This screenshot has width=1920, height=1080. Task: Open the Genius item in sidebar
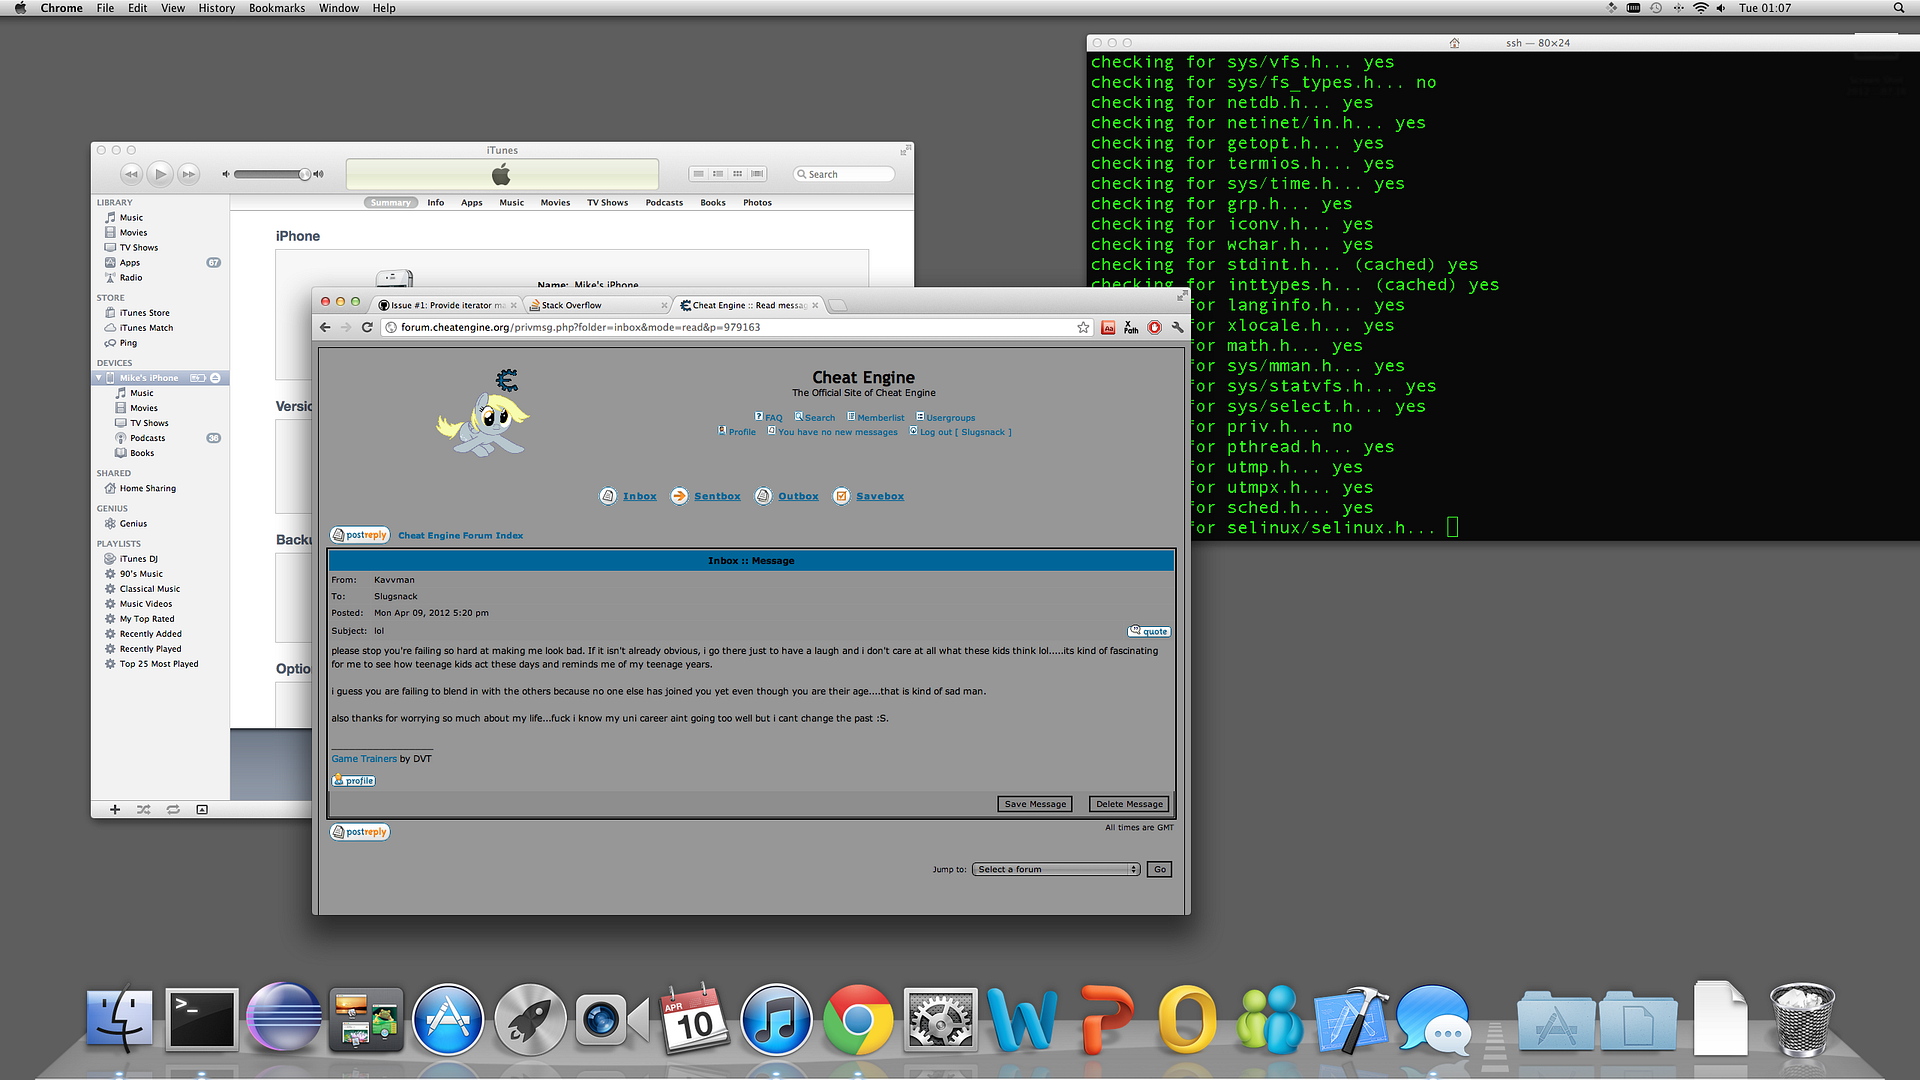click(x=133, y=524)
